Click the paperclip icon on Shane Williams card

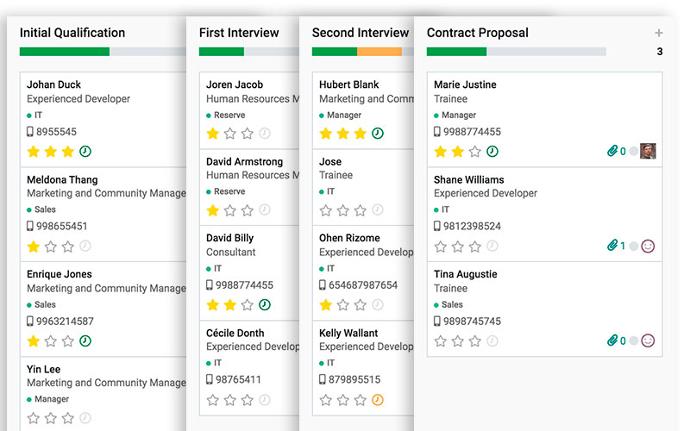612,245
